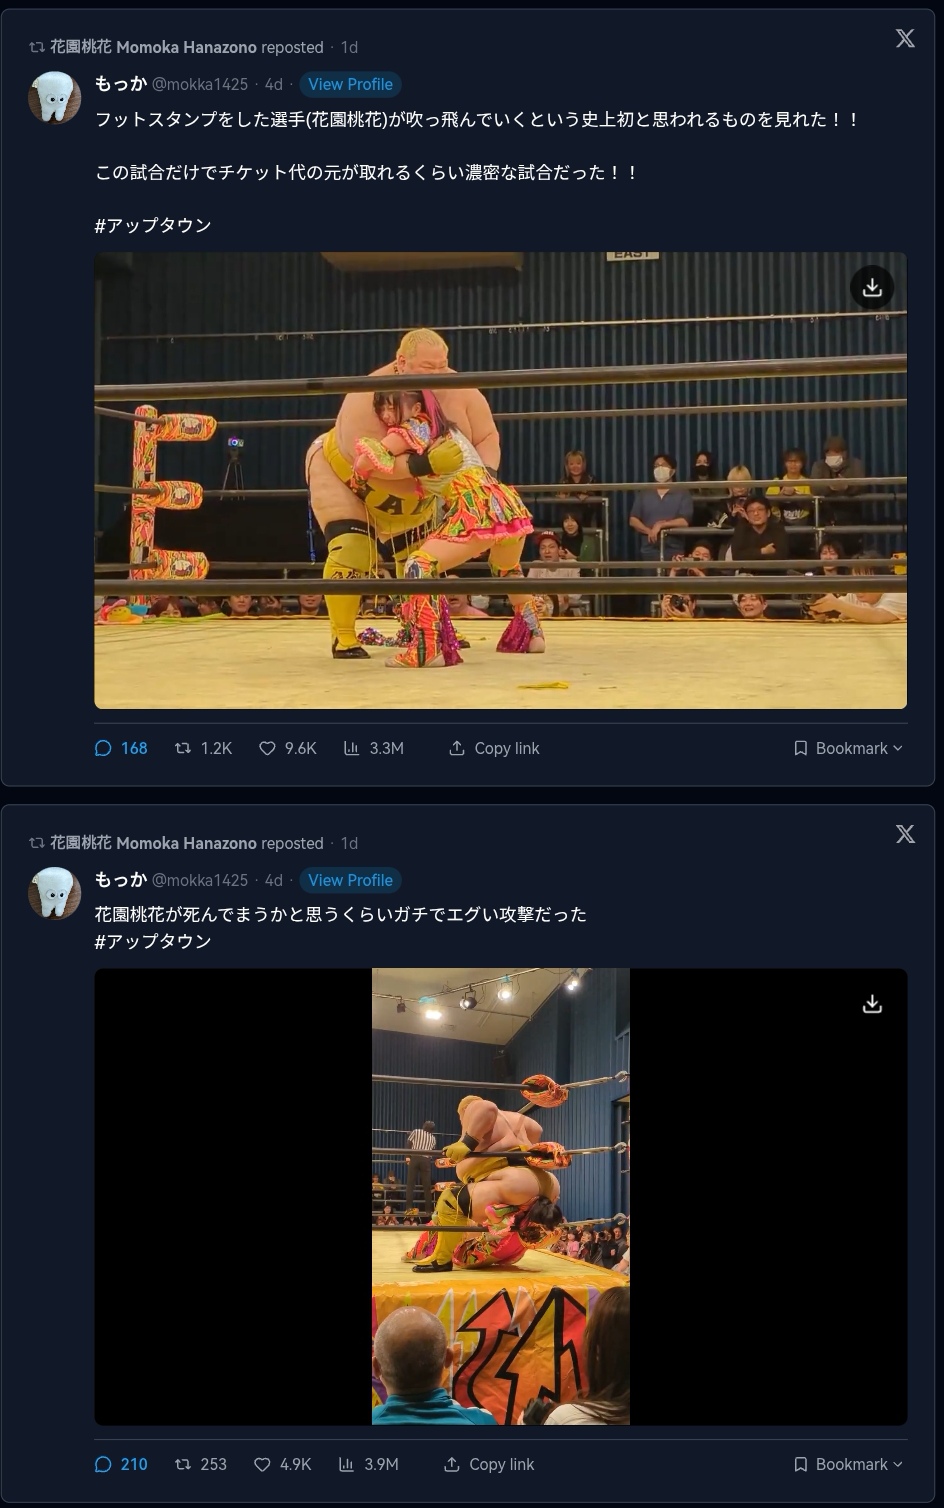Copy link of the second post
The width and height of the screenshot is (944, 1508).
click(489, 1464)
